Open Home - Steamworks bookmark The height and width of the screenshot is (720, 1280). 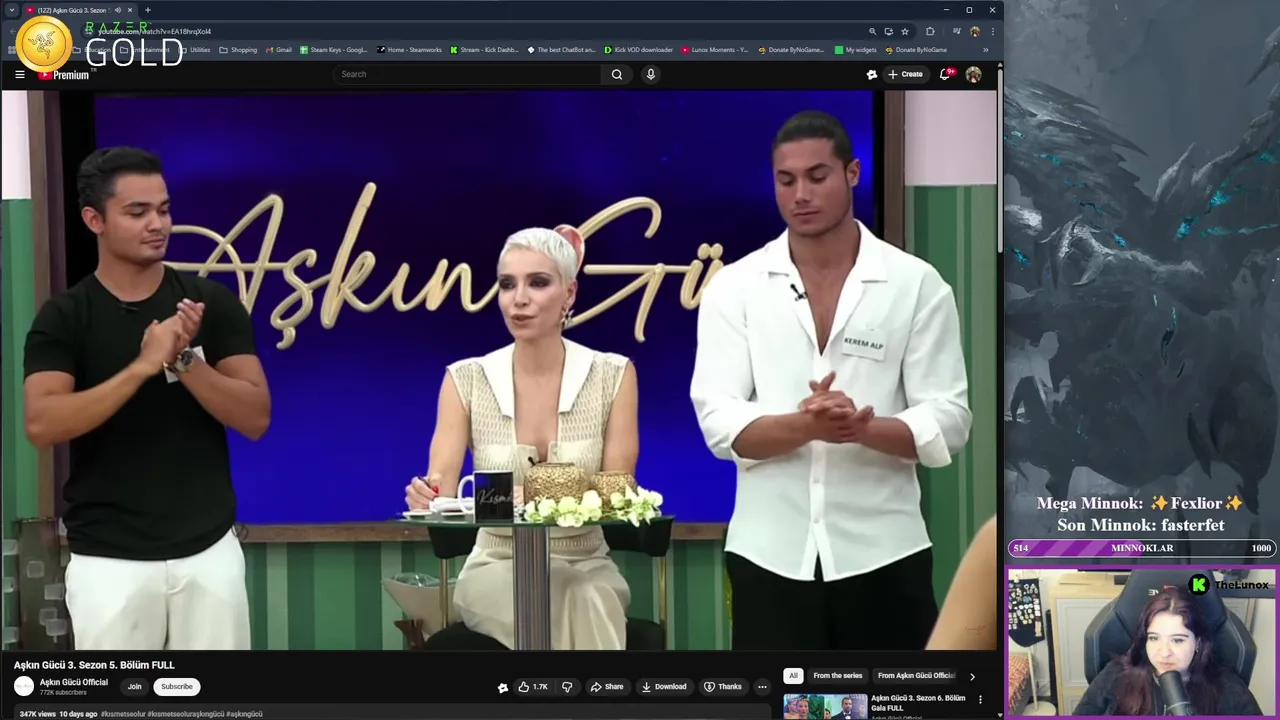tap(409, 50)
